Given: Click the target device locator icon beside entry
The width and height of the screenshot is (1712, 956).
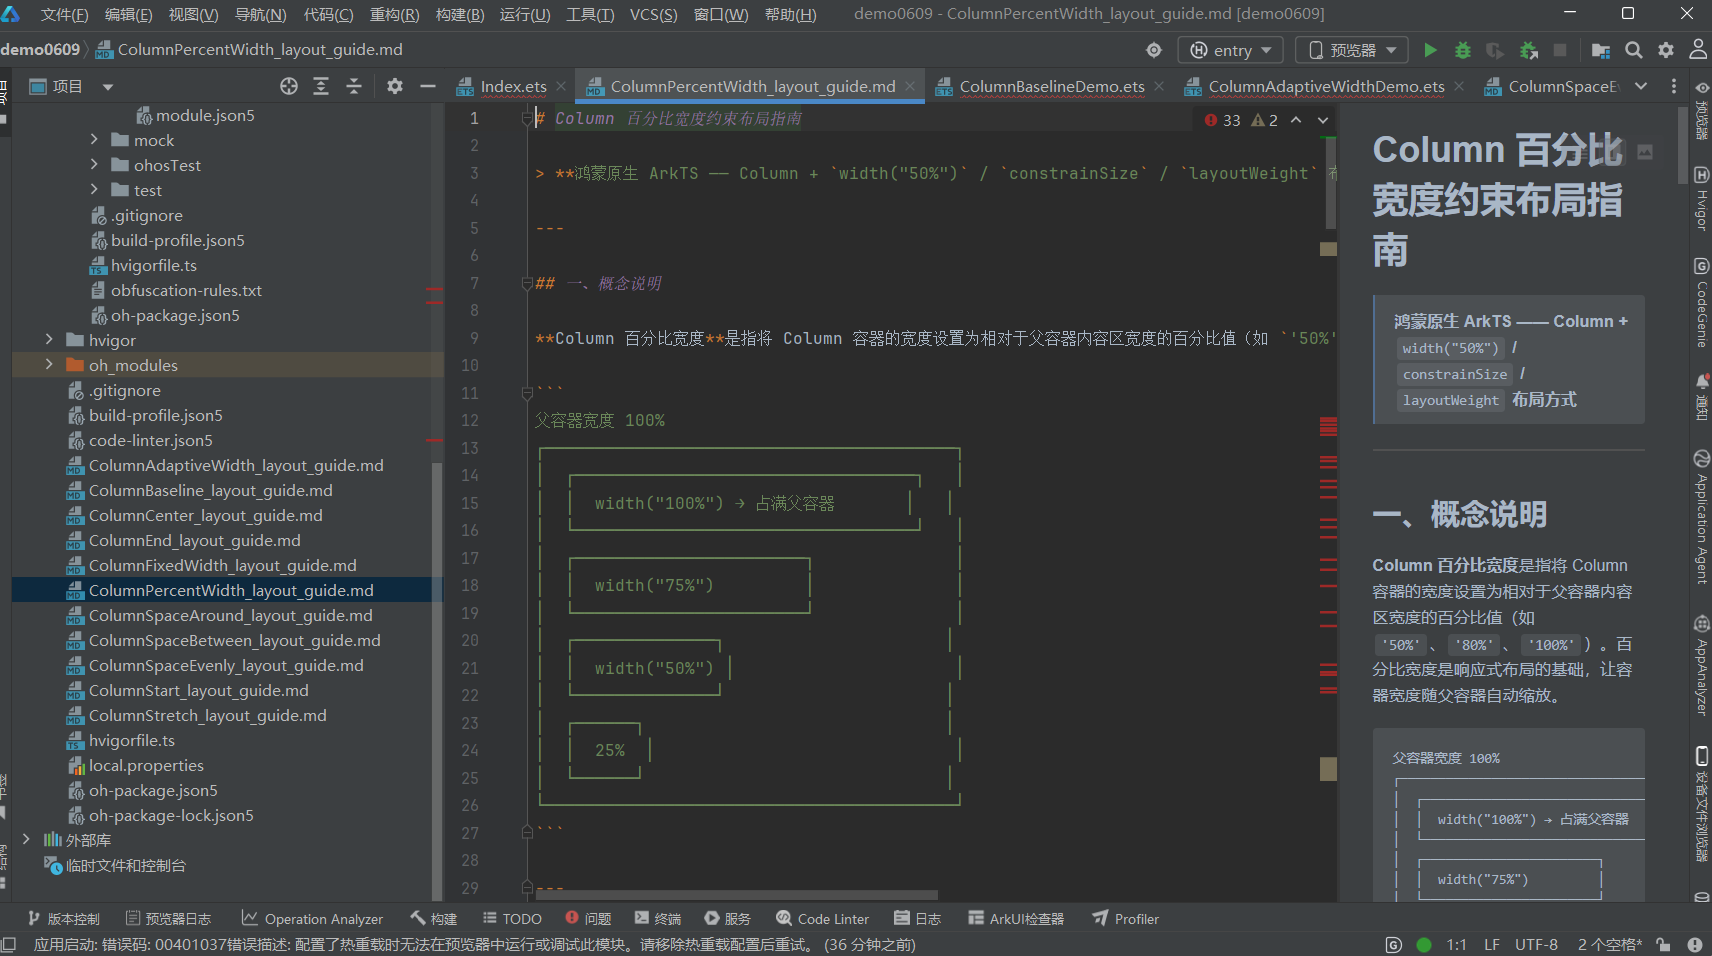Looking at the screenshot, I should point(1154,50).
